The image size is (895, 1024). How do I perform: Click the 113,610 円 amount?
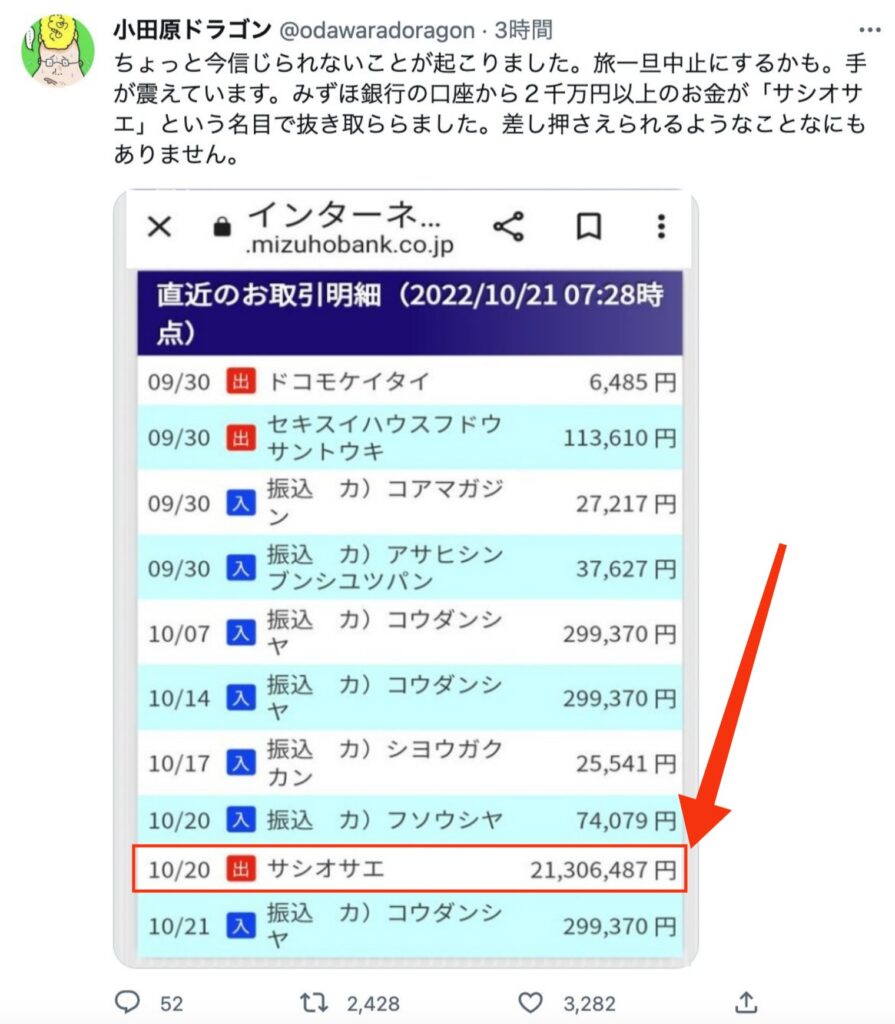pos(620,438)
